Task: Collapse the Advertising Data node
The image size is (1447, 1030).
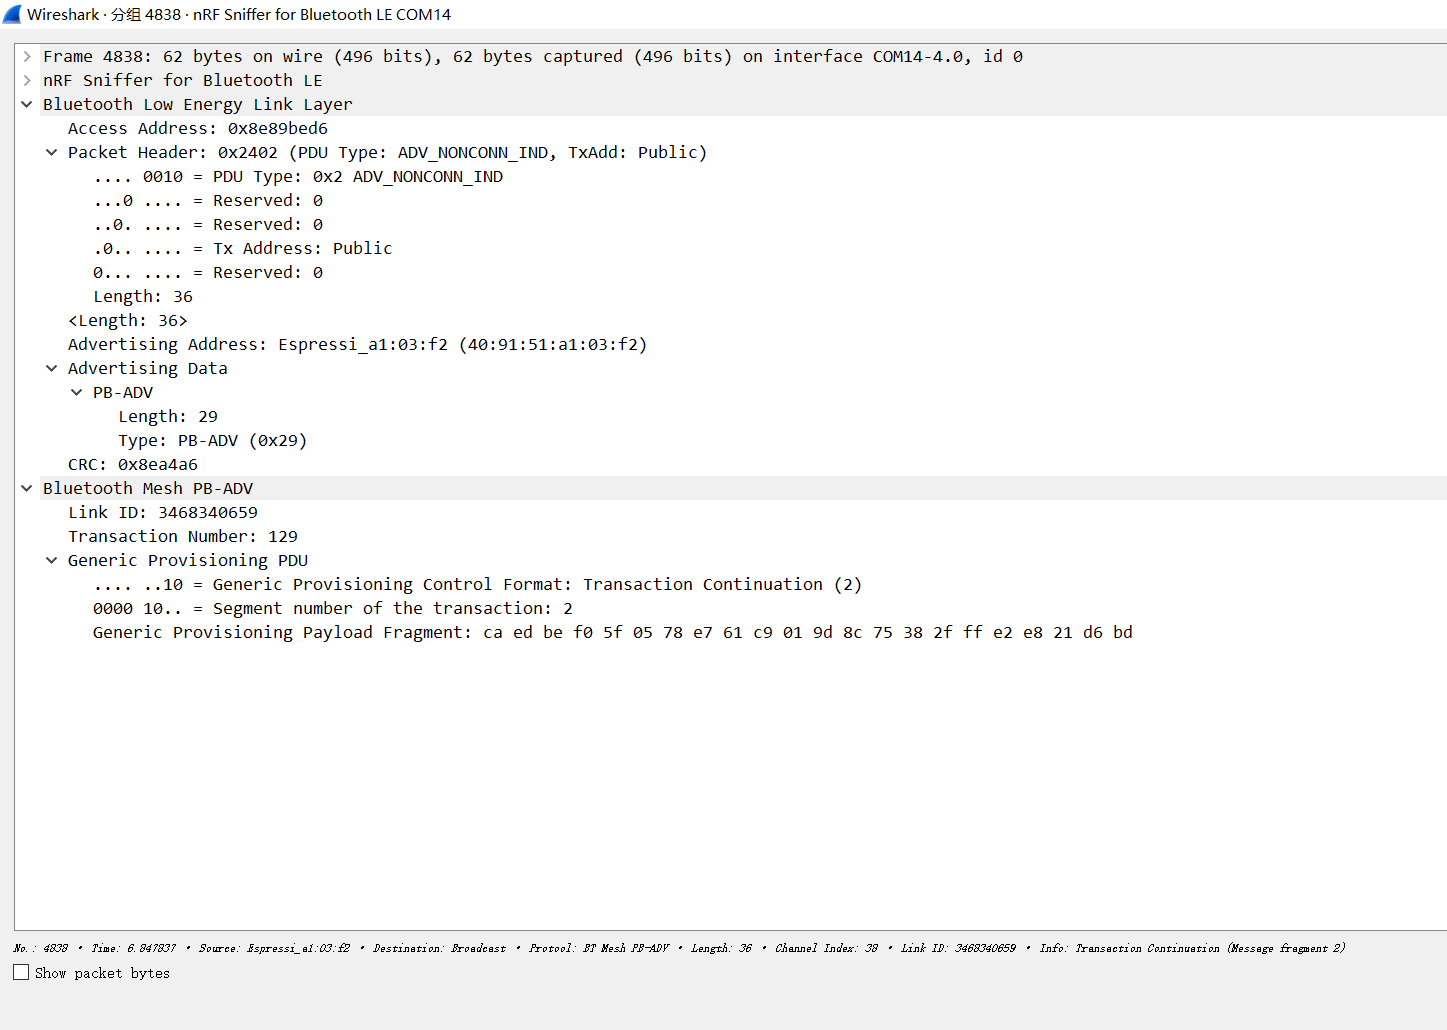Action: (x=52, y=369)
